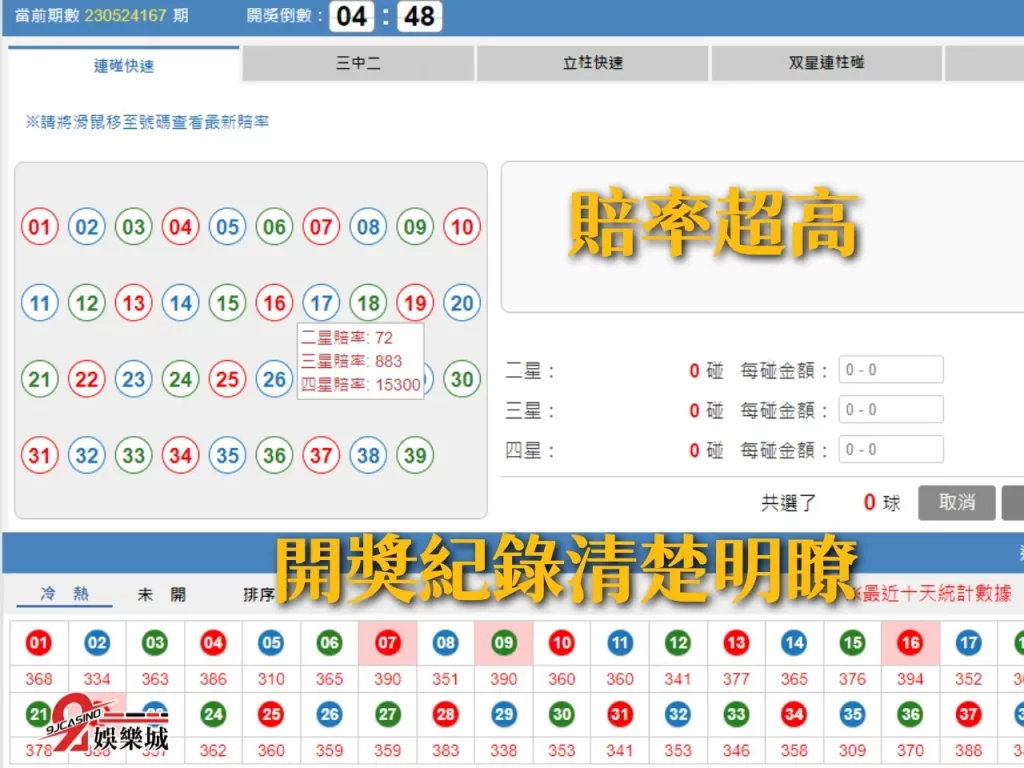Switch to the 立柱快速 tab

590,63
